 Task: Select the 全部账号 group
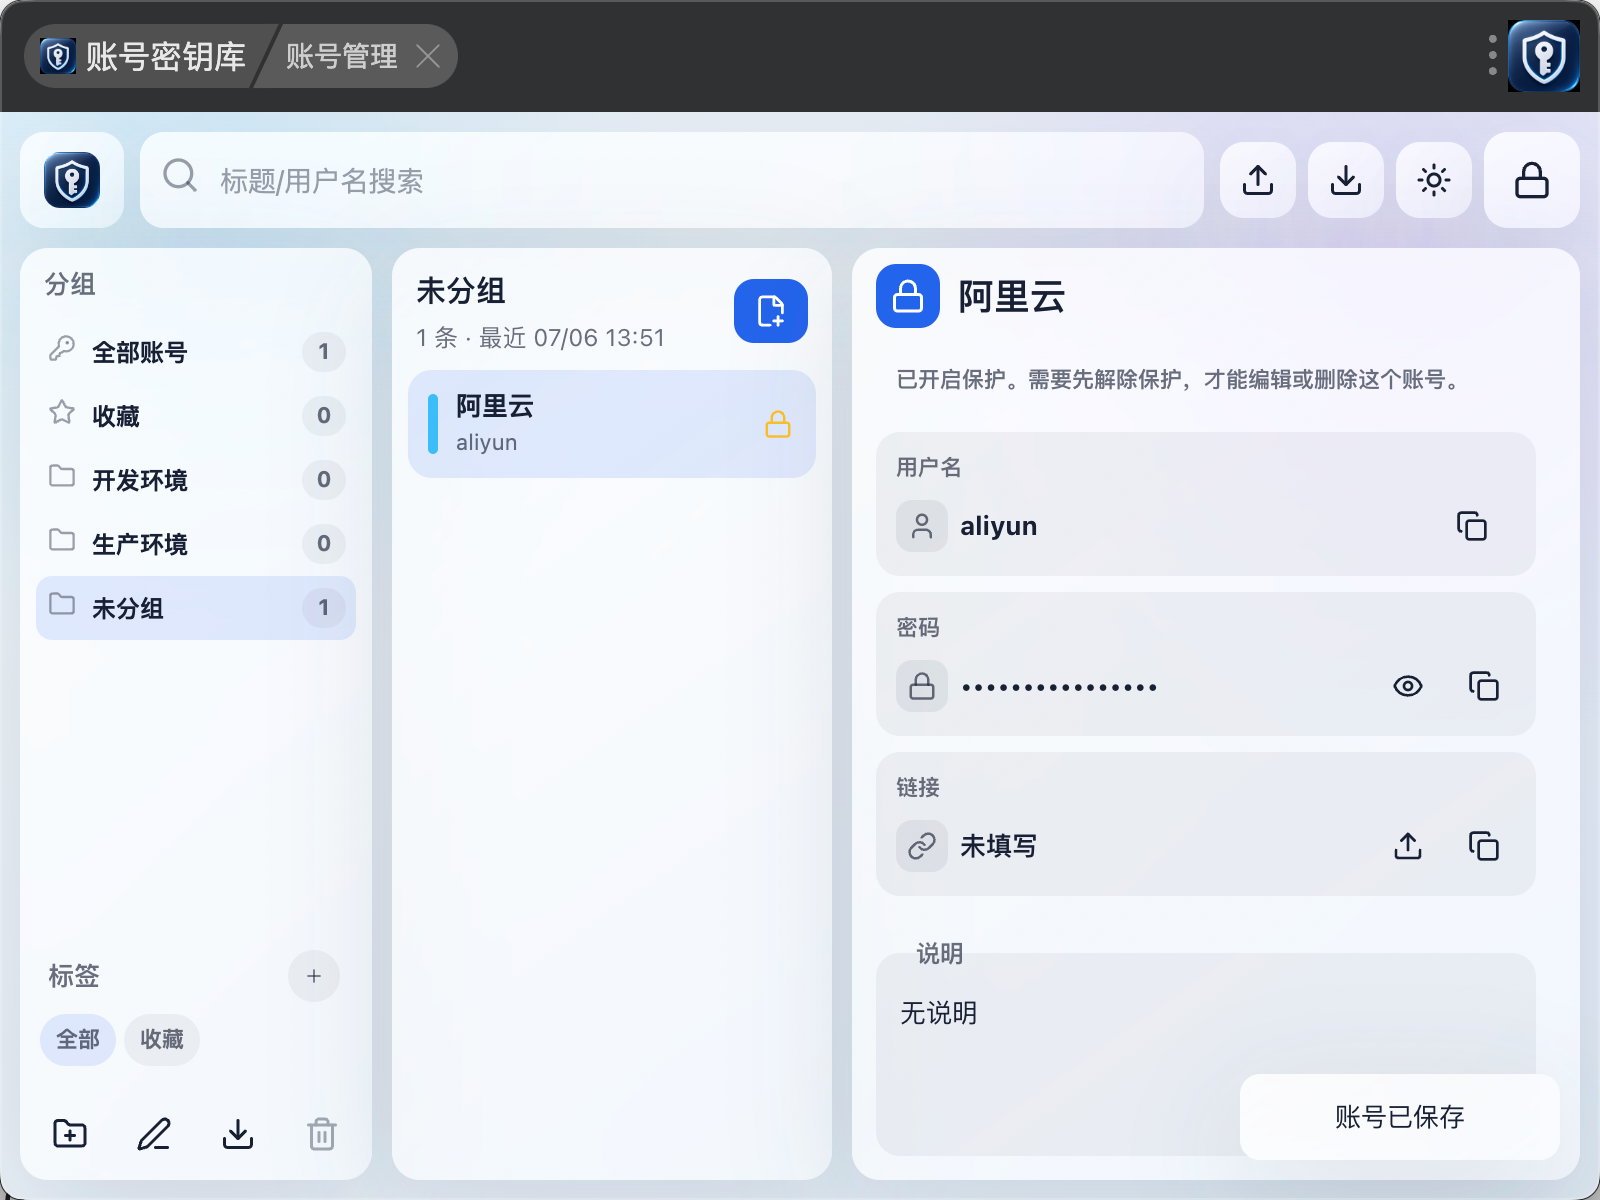(x=196, y=352)
